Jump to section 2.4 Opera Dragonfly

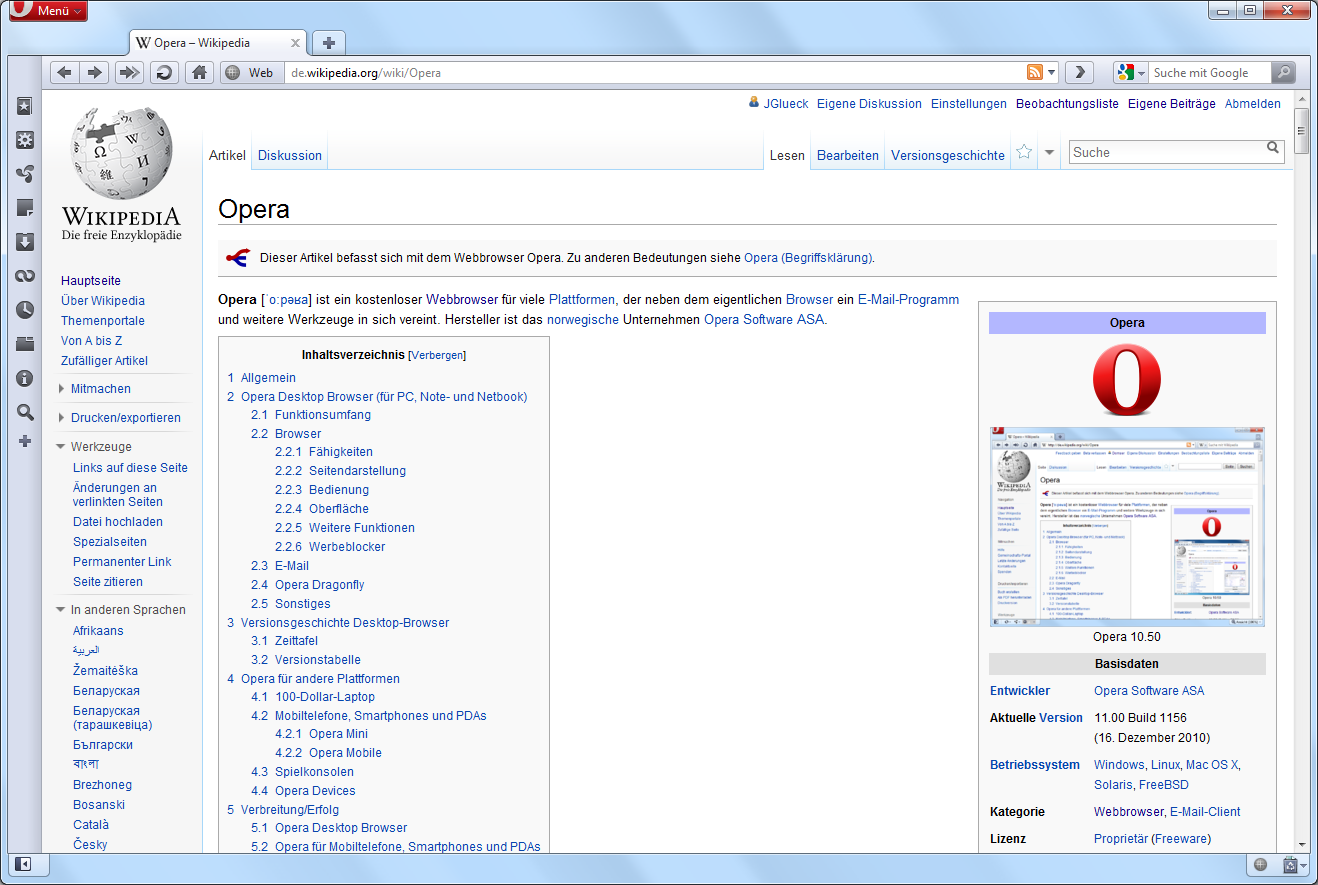click(x=308, y=585)
